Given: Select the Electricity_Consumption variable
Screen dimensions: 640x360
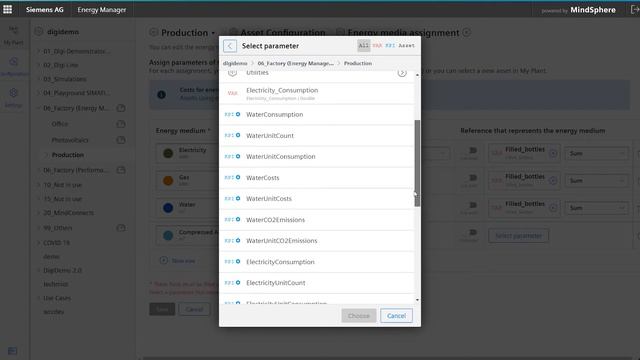Looking at the screenshot, I should pos(317,93).
